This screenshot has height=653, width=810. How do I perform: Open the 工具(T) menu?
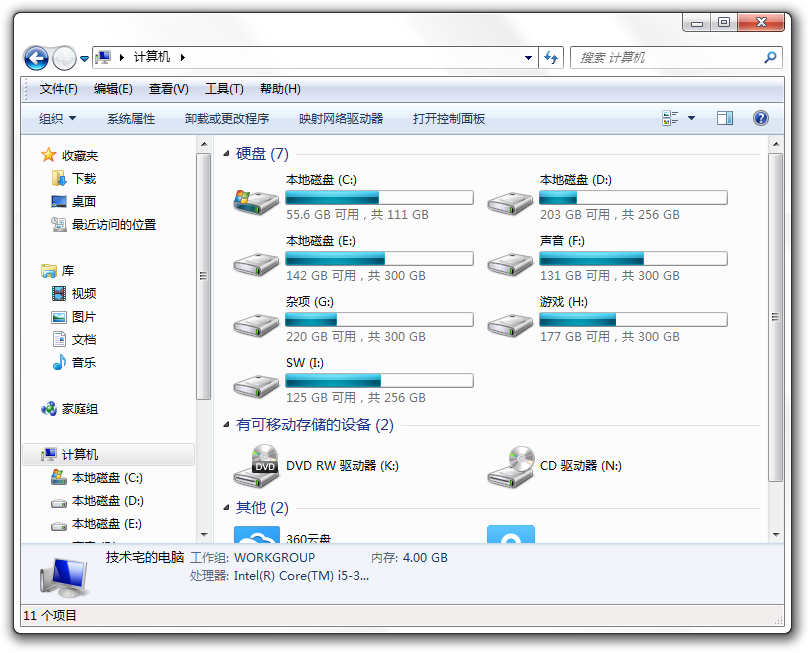(224, 89)
